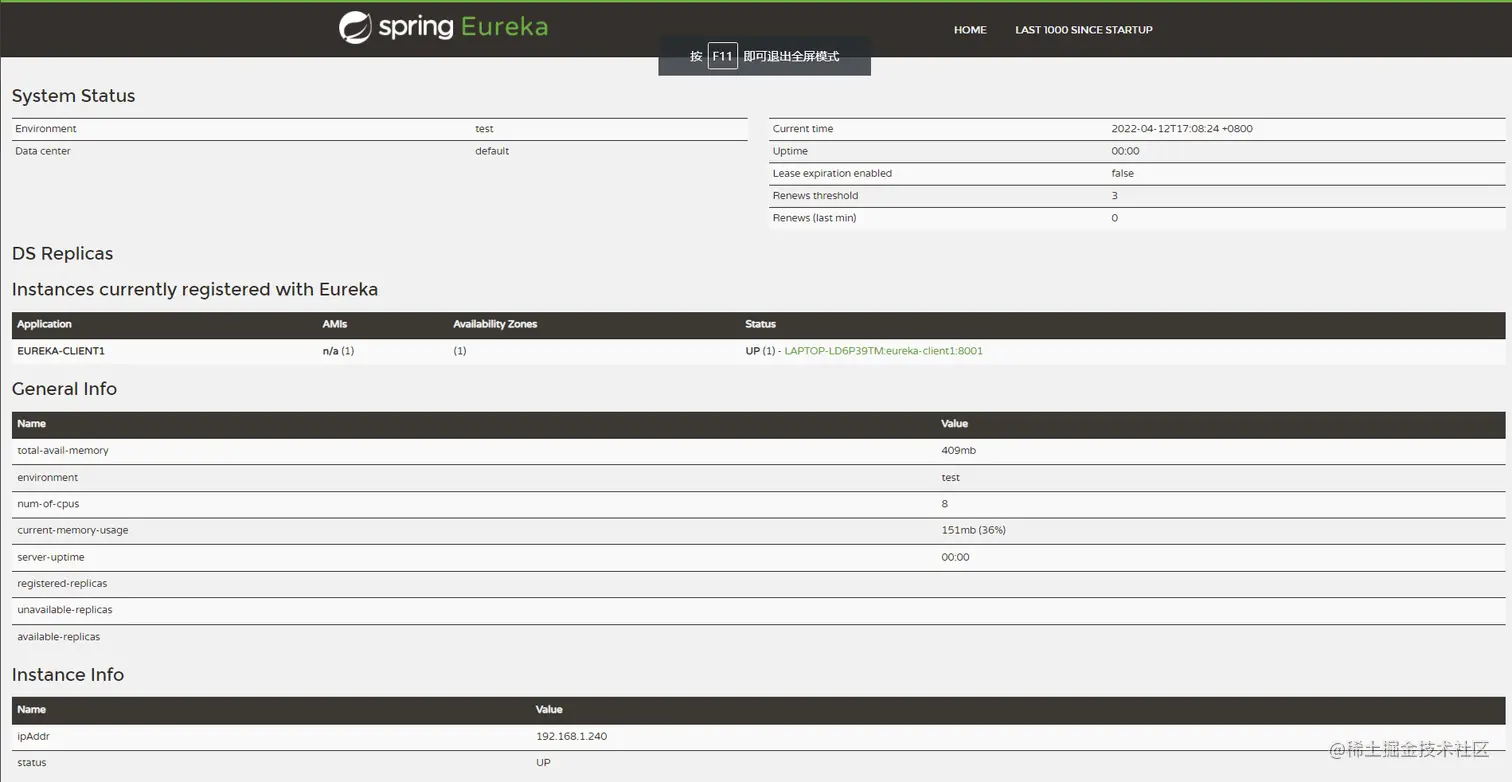Select the test value in General Info
This screenshot has height=782, width=1512.
click(951, 478)
